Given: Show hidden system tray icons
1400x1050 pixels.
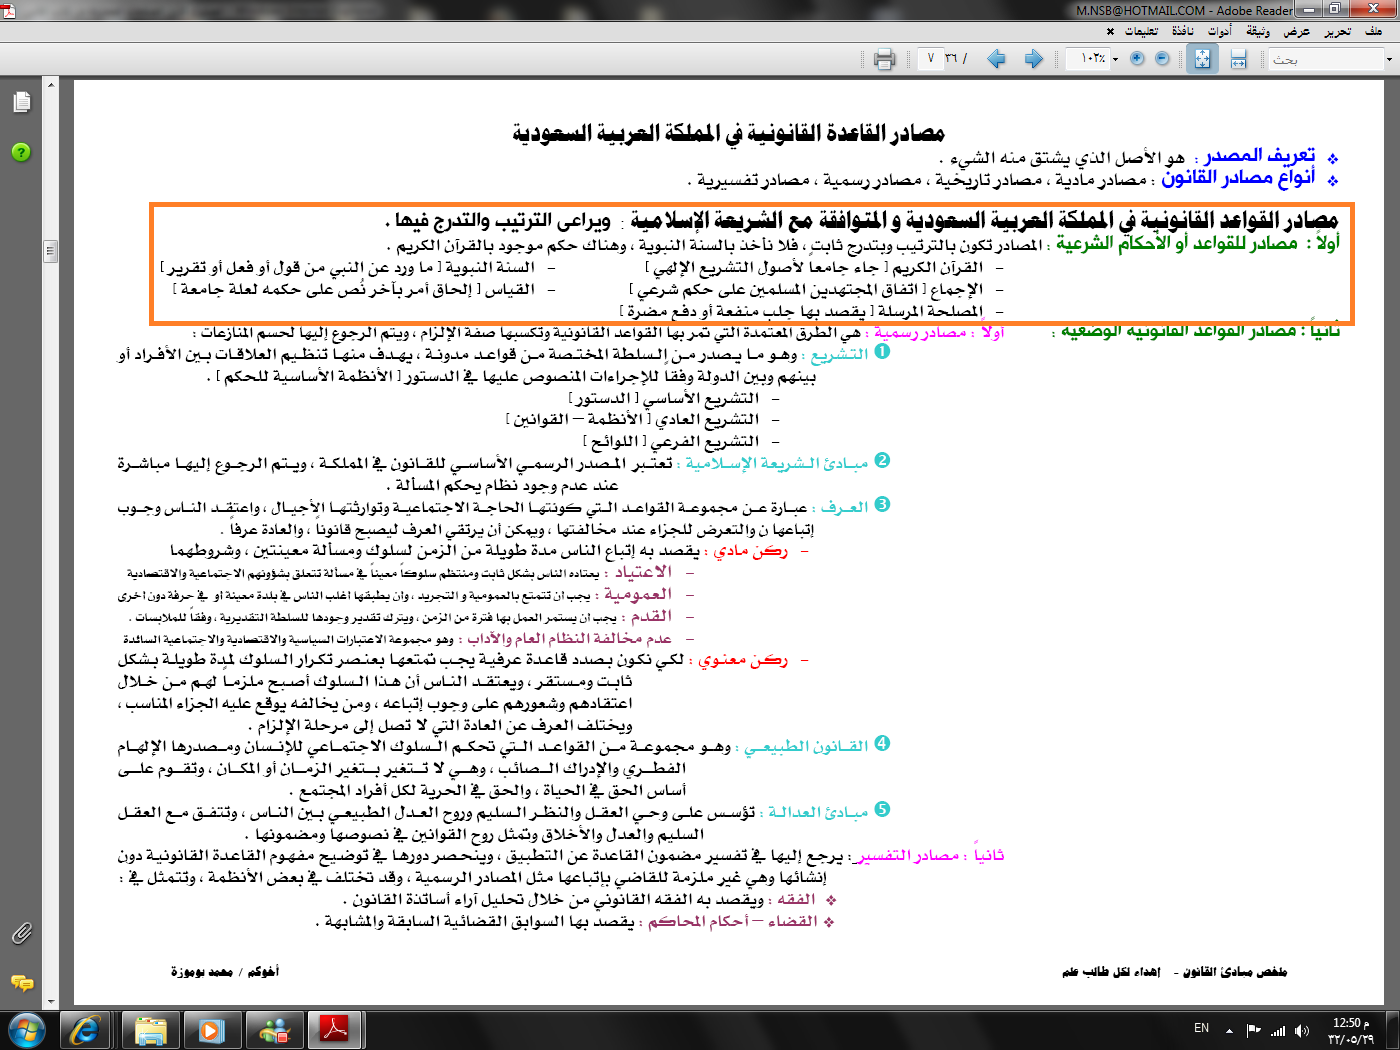Looking at the screenshot, I should (1229, 1030).
